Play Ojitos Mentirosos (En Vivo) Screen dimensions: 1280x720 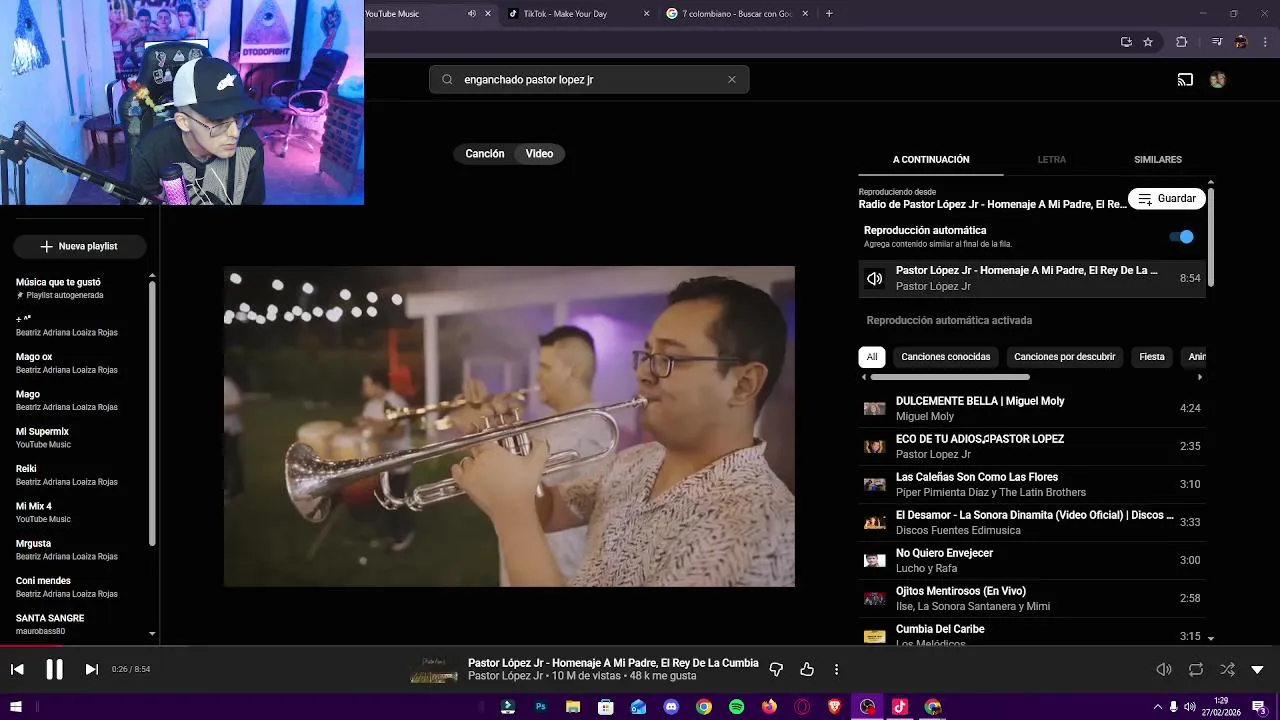[x=1032, y=598]
